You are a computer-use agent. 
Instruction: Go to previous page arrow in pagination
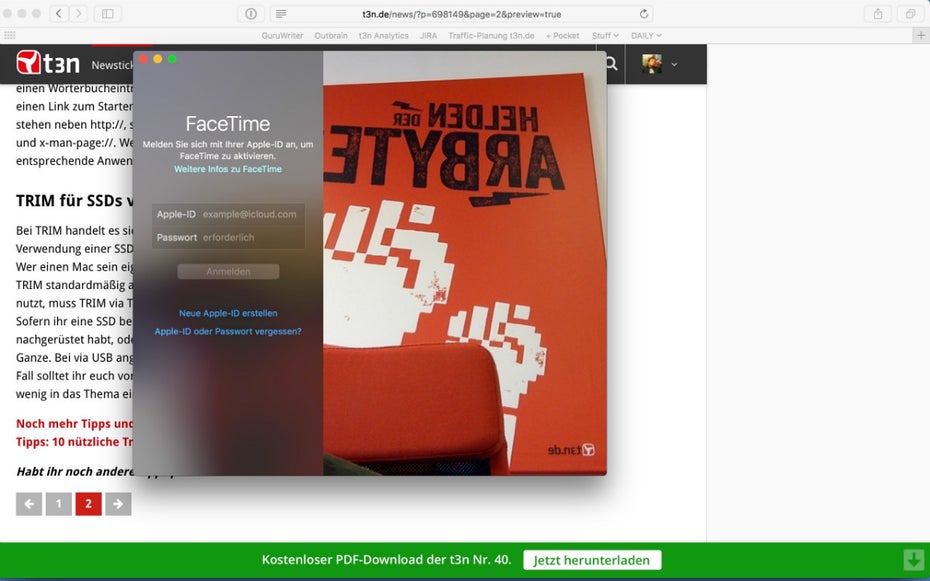click(x=29, y=504)
